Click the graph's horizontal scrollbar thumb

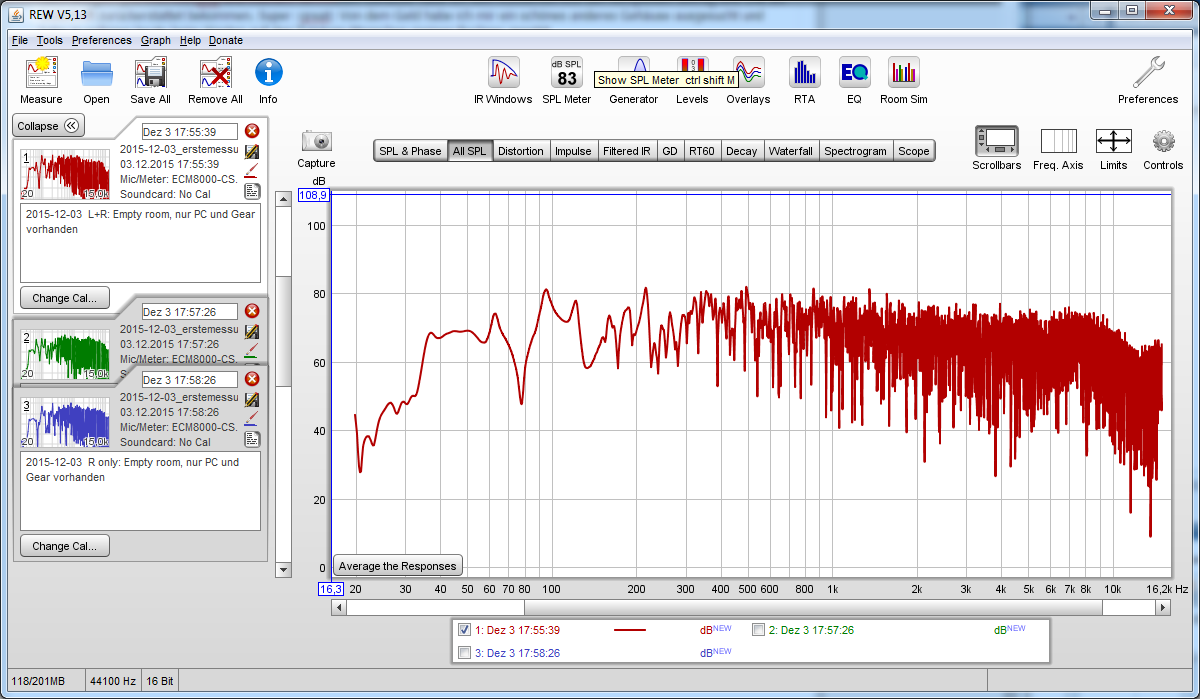pos(813,607)
